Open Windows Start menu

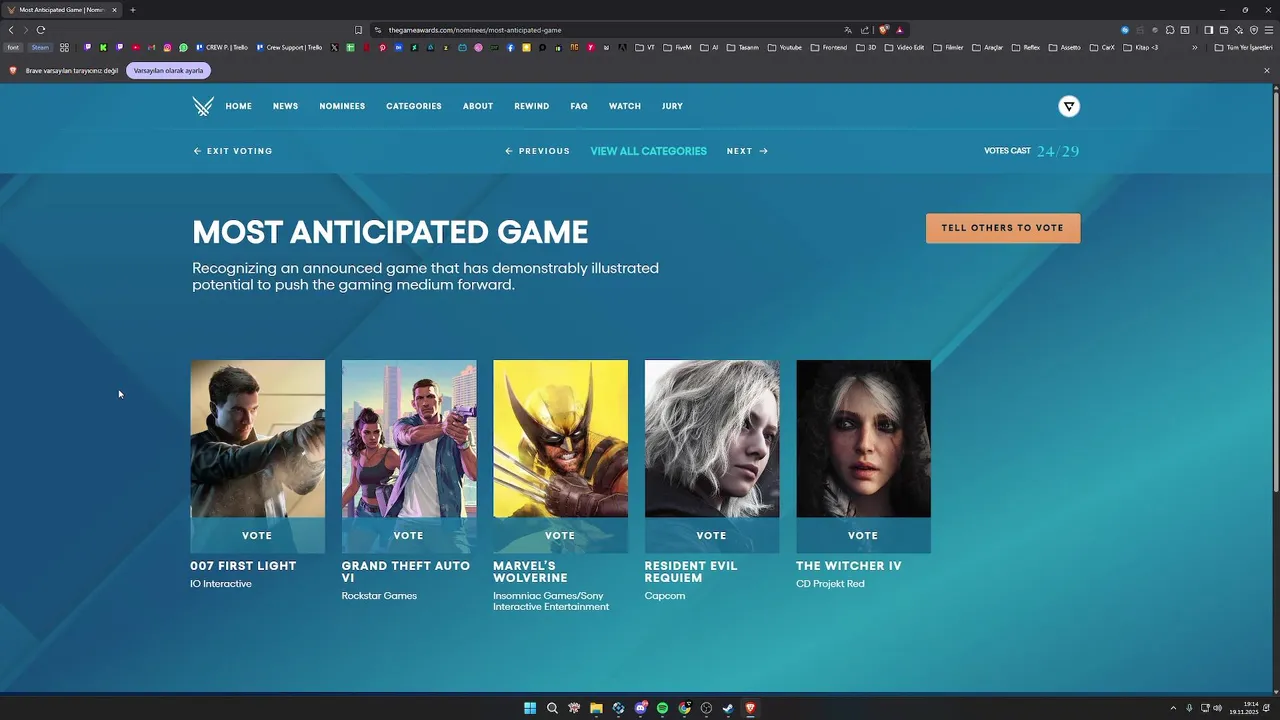coord(530,708)
